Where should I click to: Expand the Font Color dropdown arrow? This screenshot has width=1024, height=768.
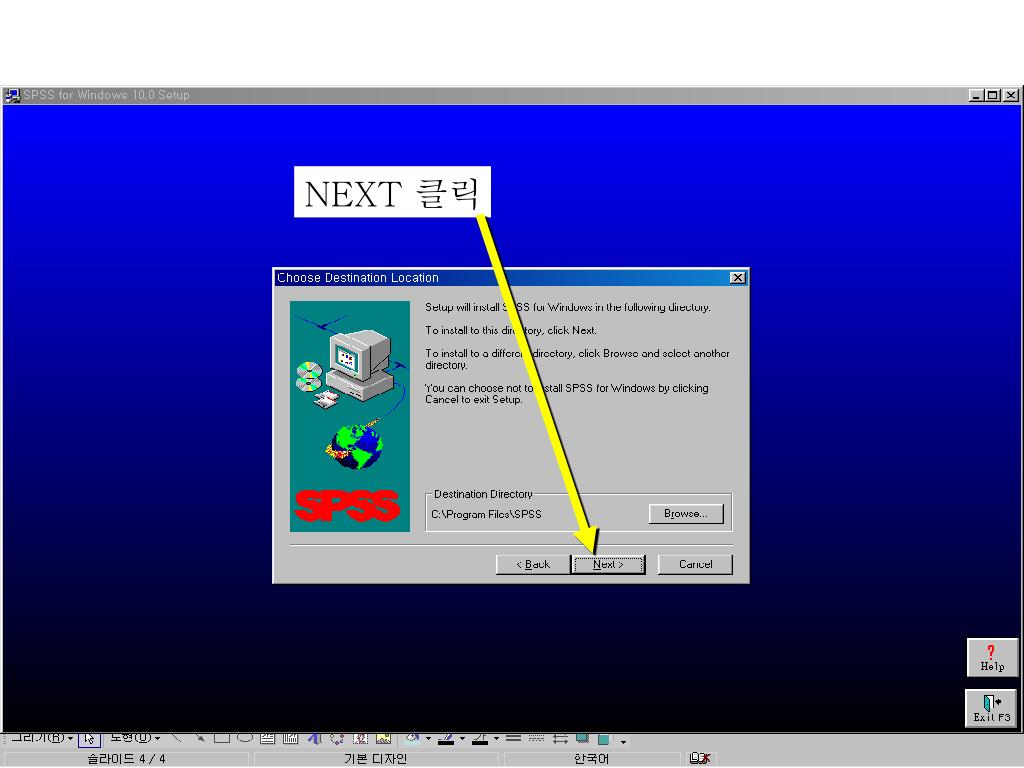tap(496, 739)
